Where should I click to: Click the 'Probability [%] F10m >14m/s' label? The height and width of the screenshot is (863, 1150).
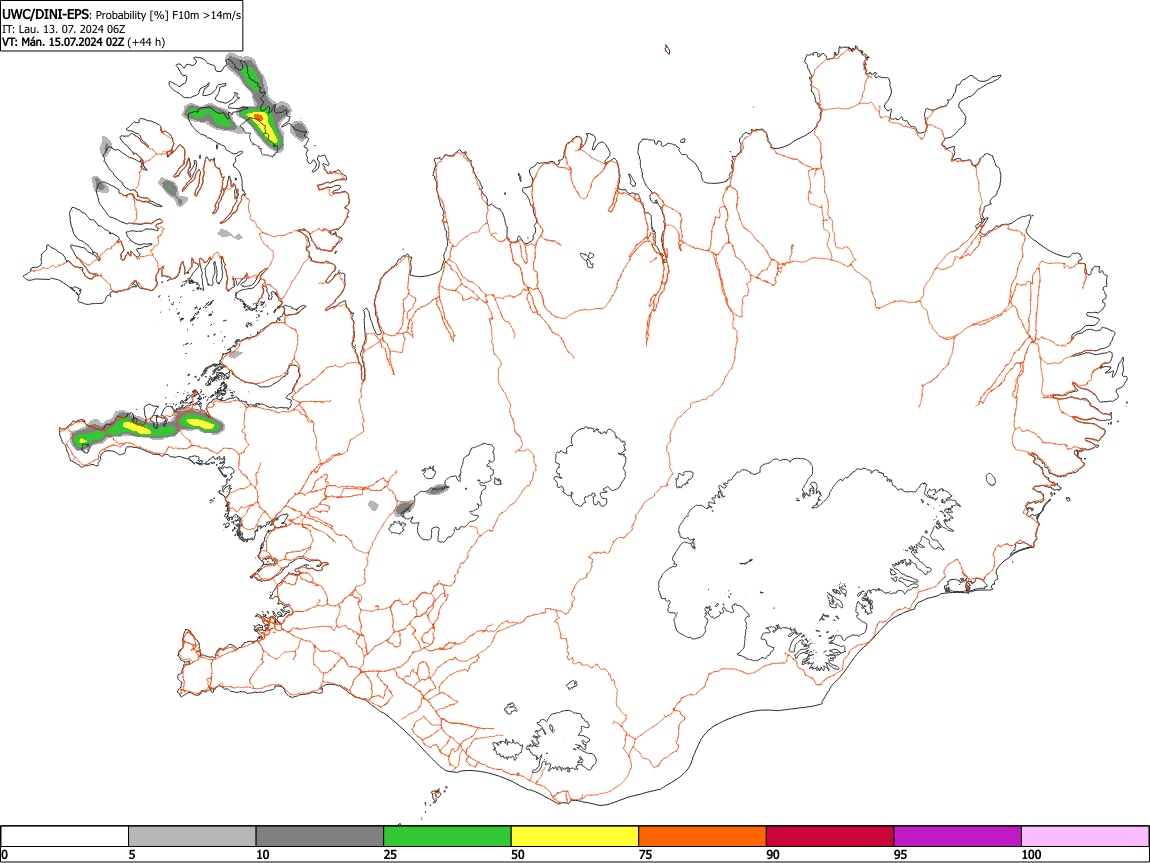[x=169, y=15]
